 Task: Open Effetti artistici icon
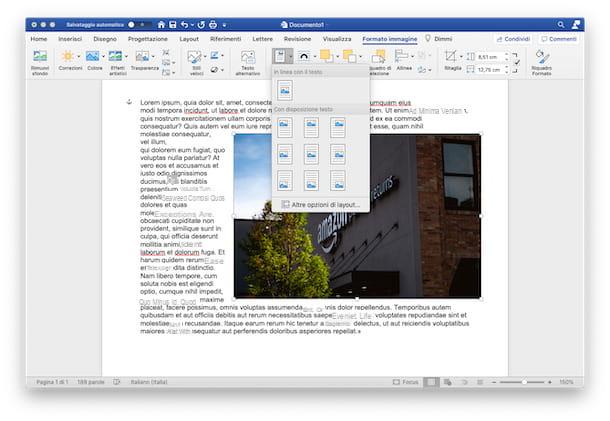[x=116, y=56]
